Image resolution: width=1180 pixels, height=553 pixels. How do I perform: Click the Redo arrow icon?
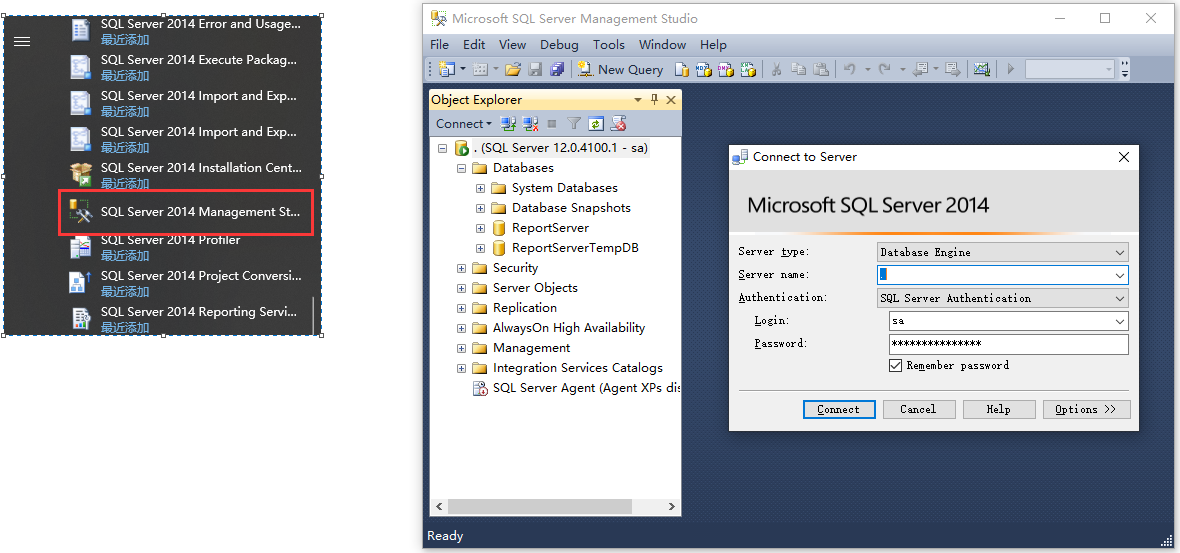pos(884,69)
